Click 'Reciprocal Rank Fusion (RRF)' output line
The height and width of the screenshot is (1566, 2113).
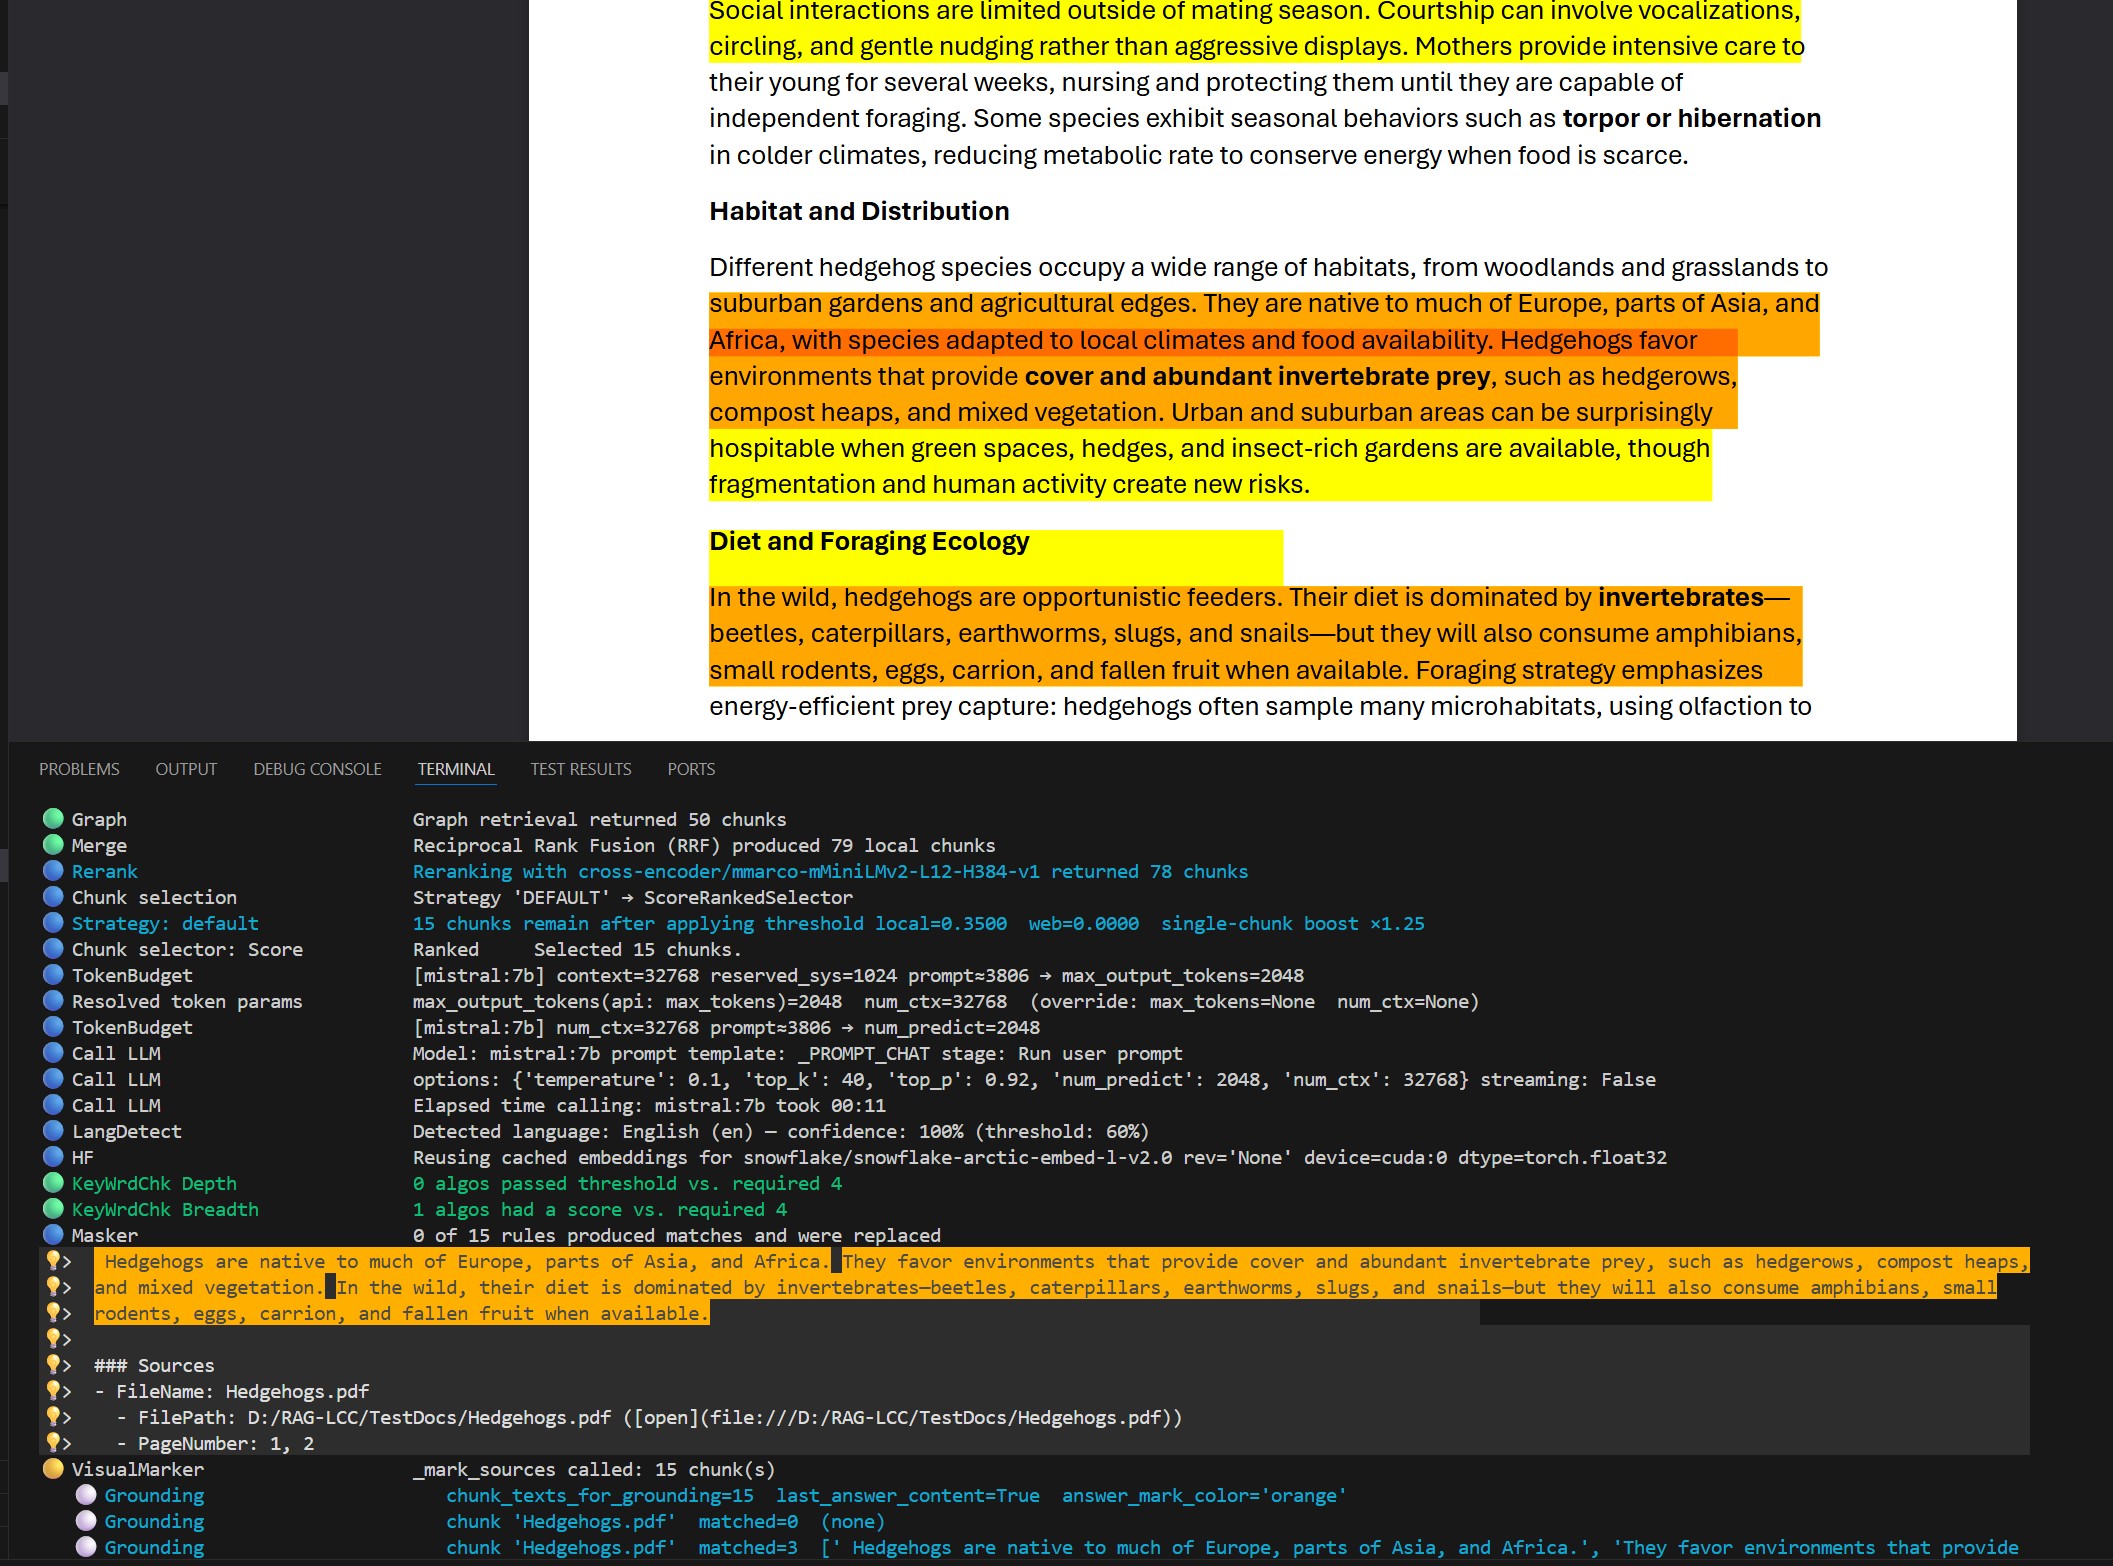[704, 845]
